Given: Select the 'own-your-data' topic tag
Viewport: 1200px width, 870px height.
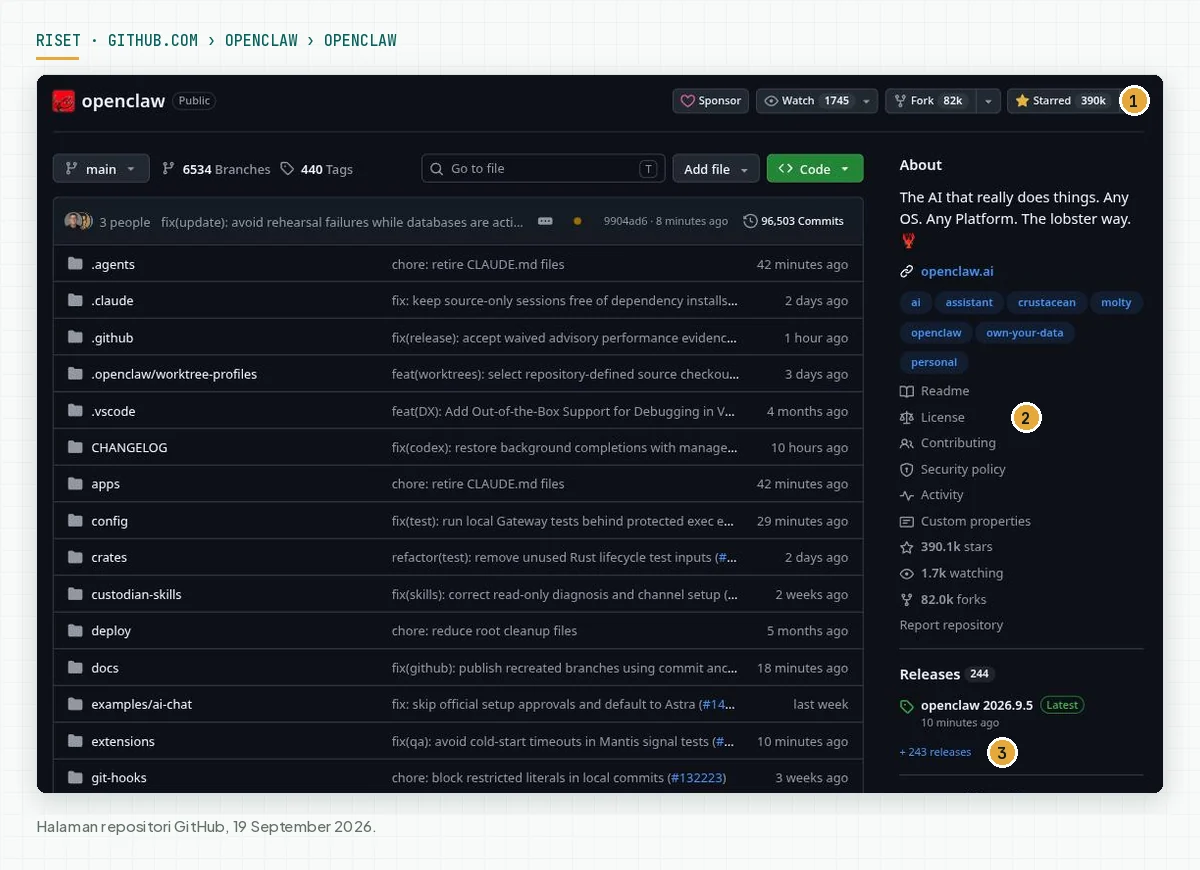Looking at the screenshot, I should 1024,333.
